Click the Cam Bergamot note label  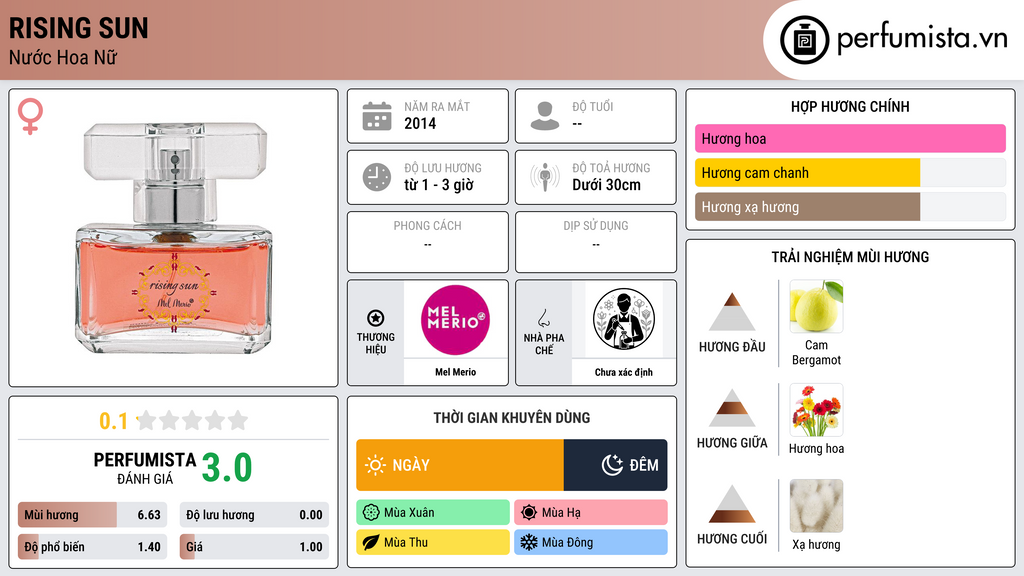click(x=816, y=353)
